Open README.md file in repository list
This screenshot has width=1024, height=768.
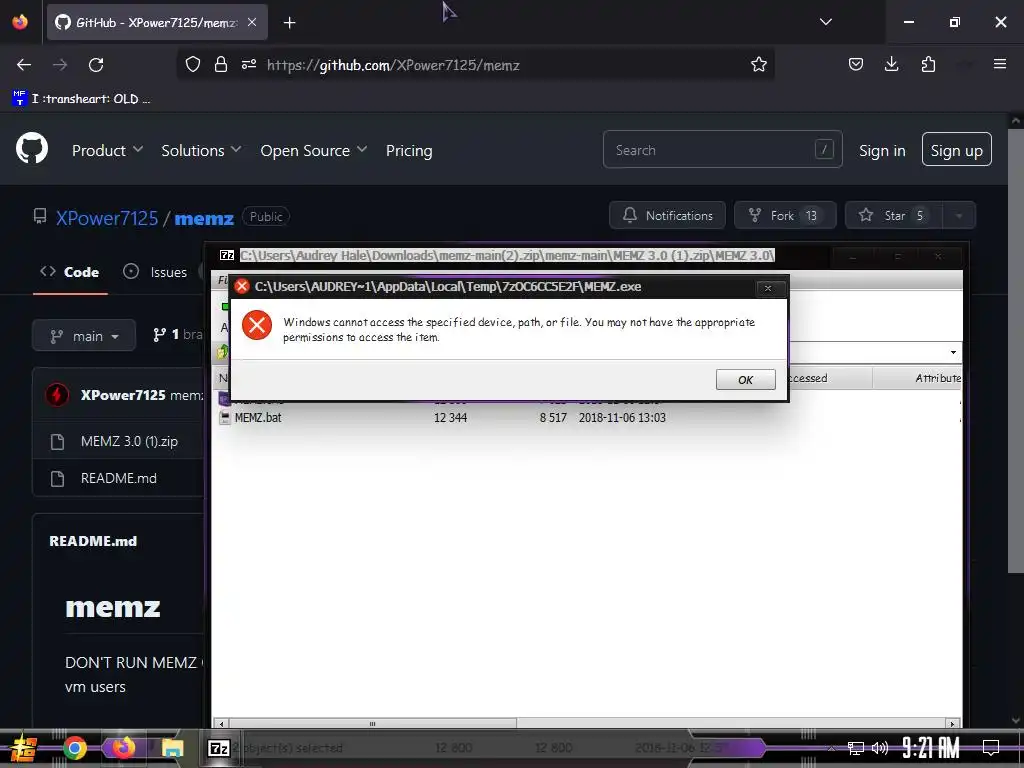tap(118, 478)
